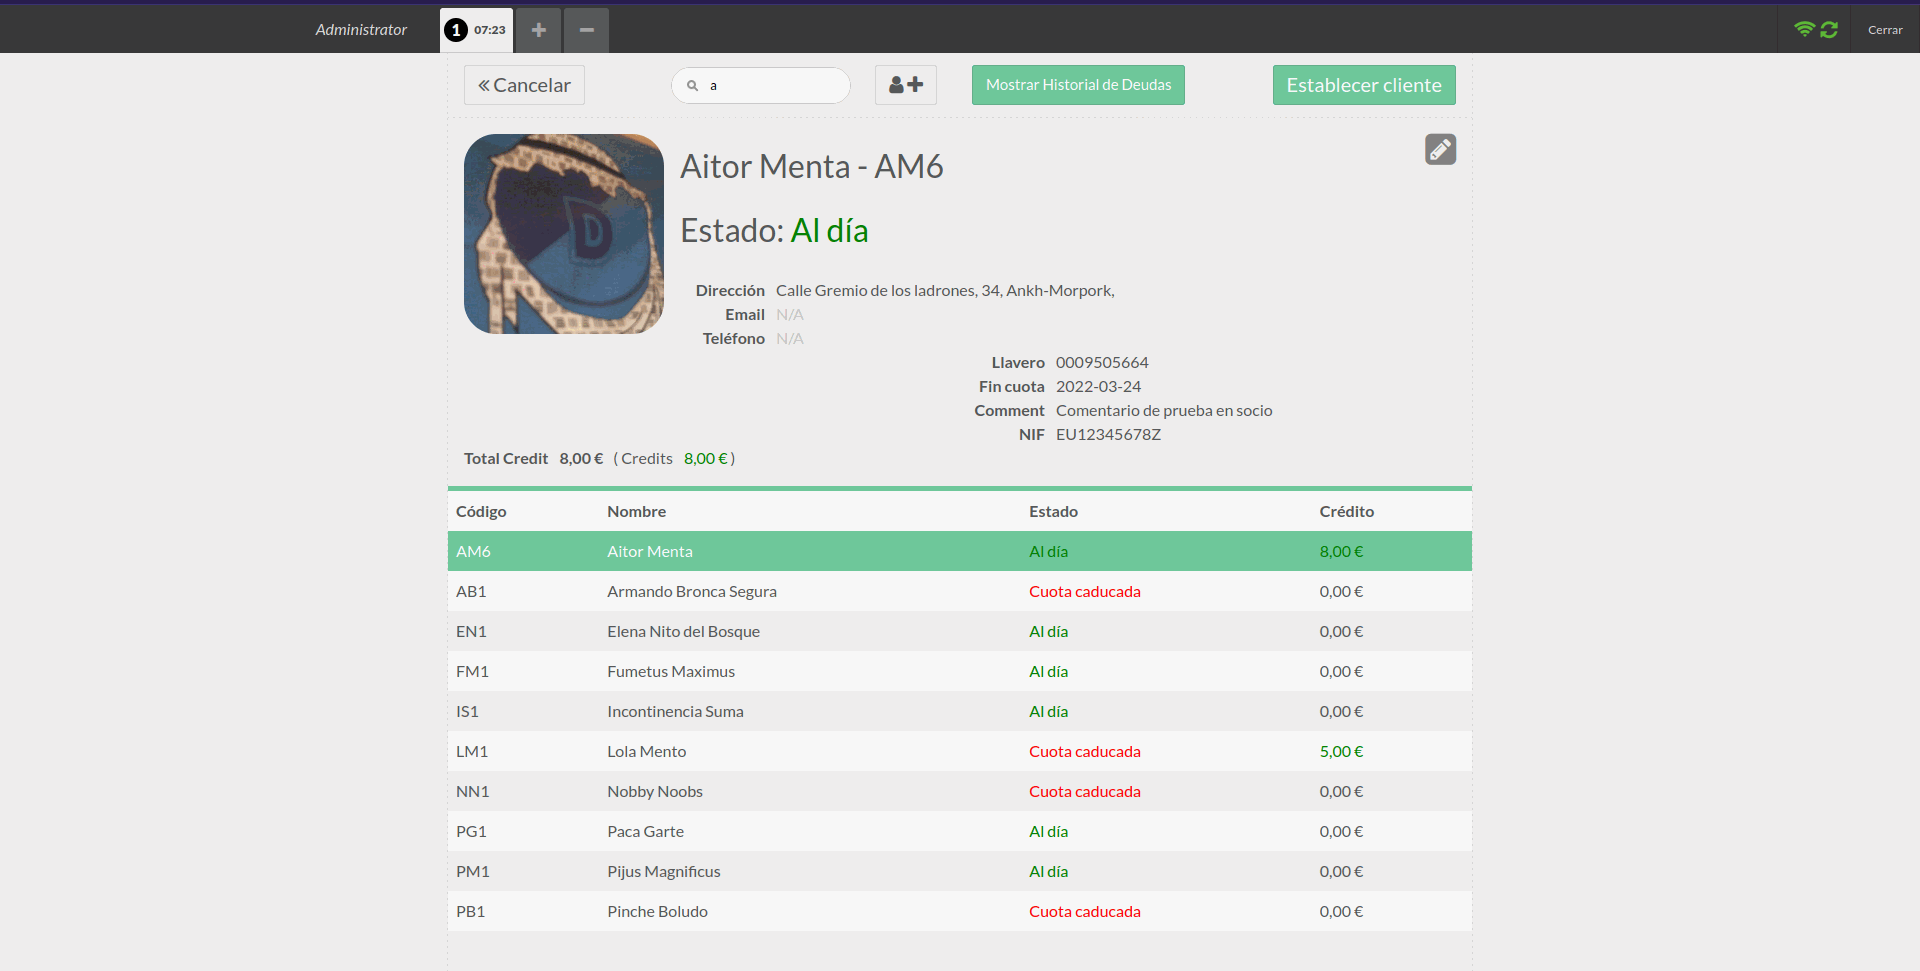Viewport: 1920px width, 971px height.
Task: Select the Aitor Menta row
Action: (x=960, y=551)
